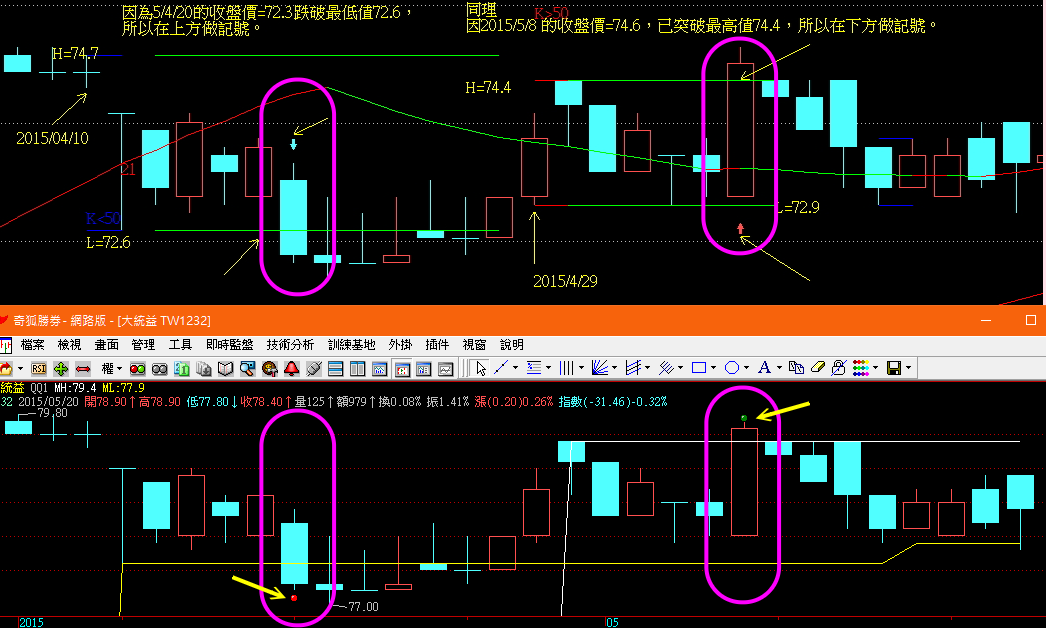Select the circle drawing tool

pyautogui.click(x=732, y=368)
